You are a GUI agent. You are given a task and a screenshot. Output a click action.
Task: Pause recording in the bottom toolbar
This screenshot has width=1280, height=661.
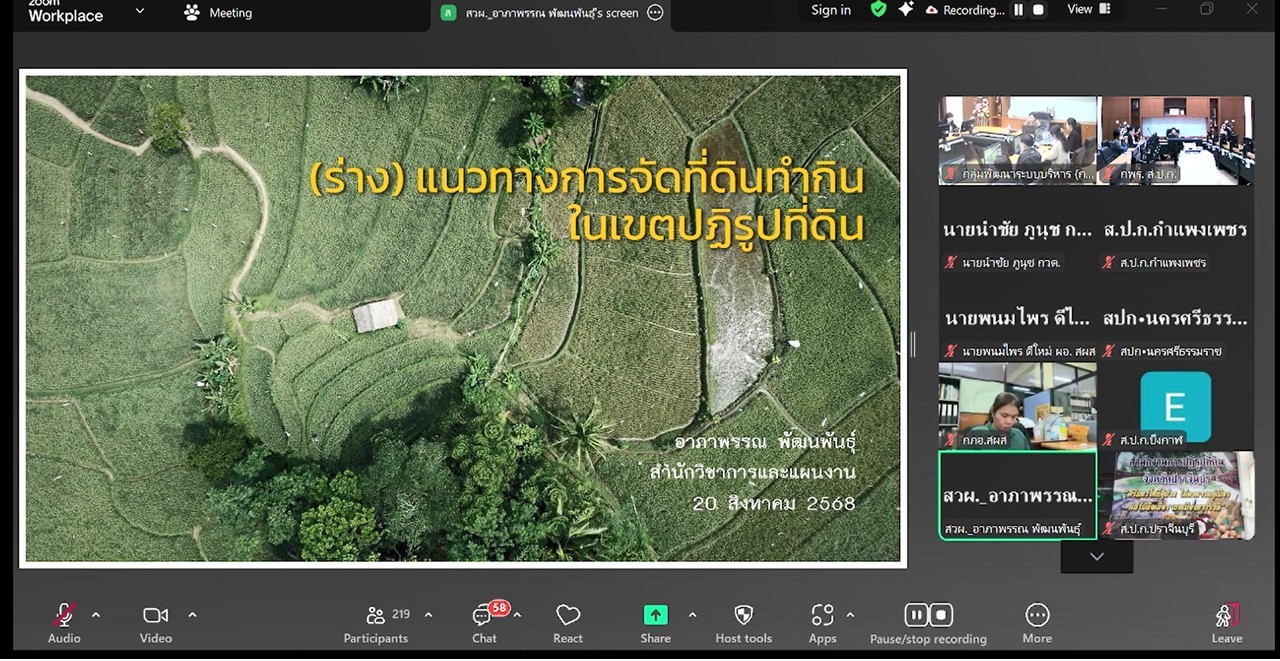tap(916, 615)
